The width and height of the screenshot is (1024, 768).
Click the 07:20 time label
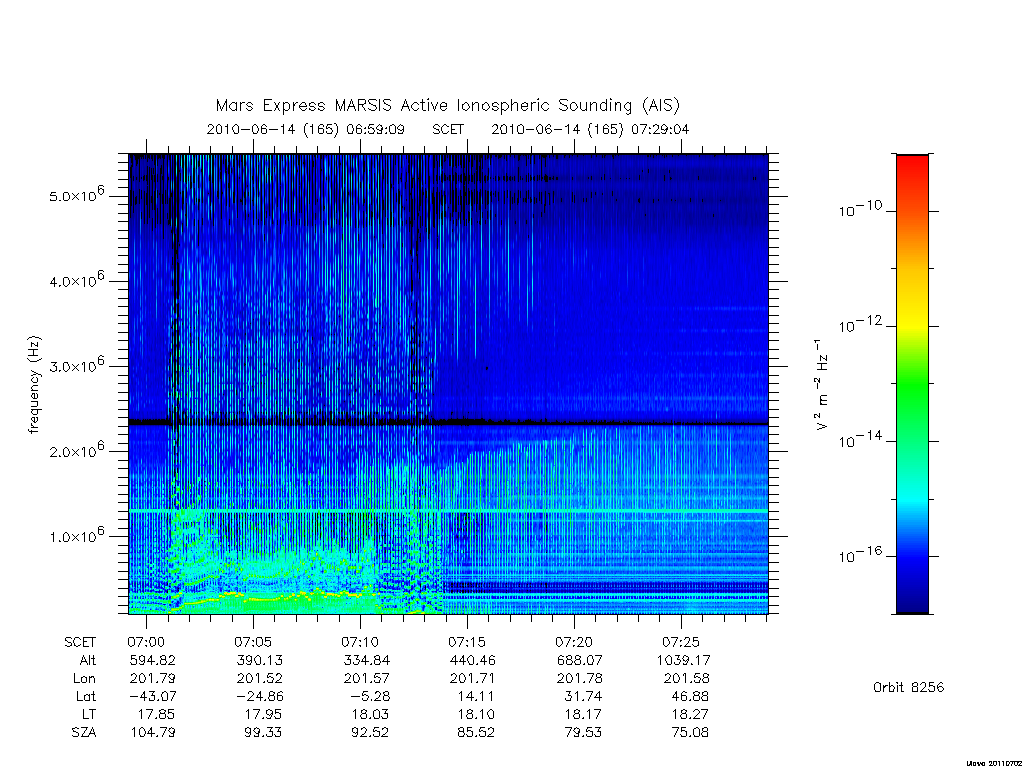tap(574, 642)
